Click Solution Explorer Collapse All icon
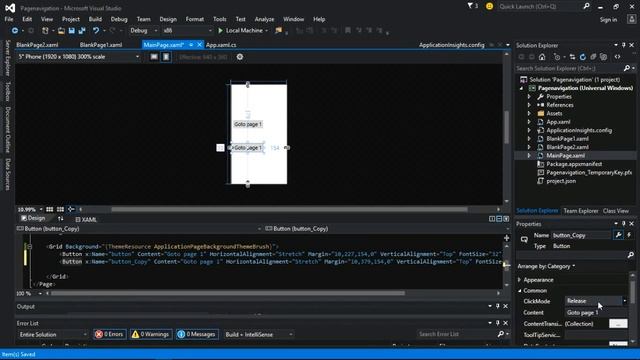640x360 pixels. coord(593,57)
